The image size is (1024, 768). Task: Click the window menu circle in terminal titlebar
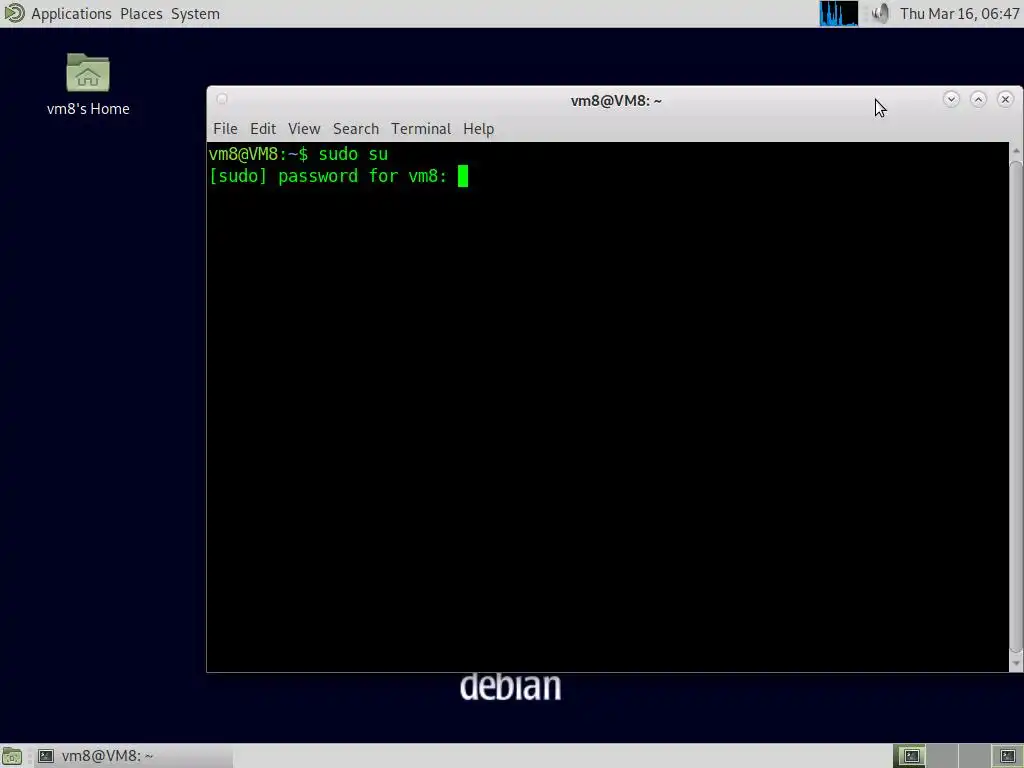tap(222, 99)
